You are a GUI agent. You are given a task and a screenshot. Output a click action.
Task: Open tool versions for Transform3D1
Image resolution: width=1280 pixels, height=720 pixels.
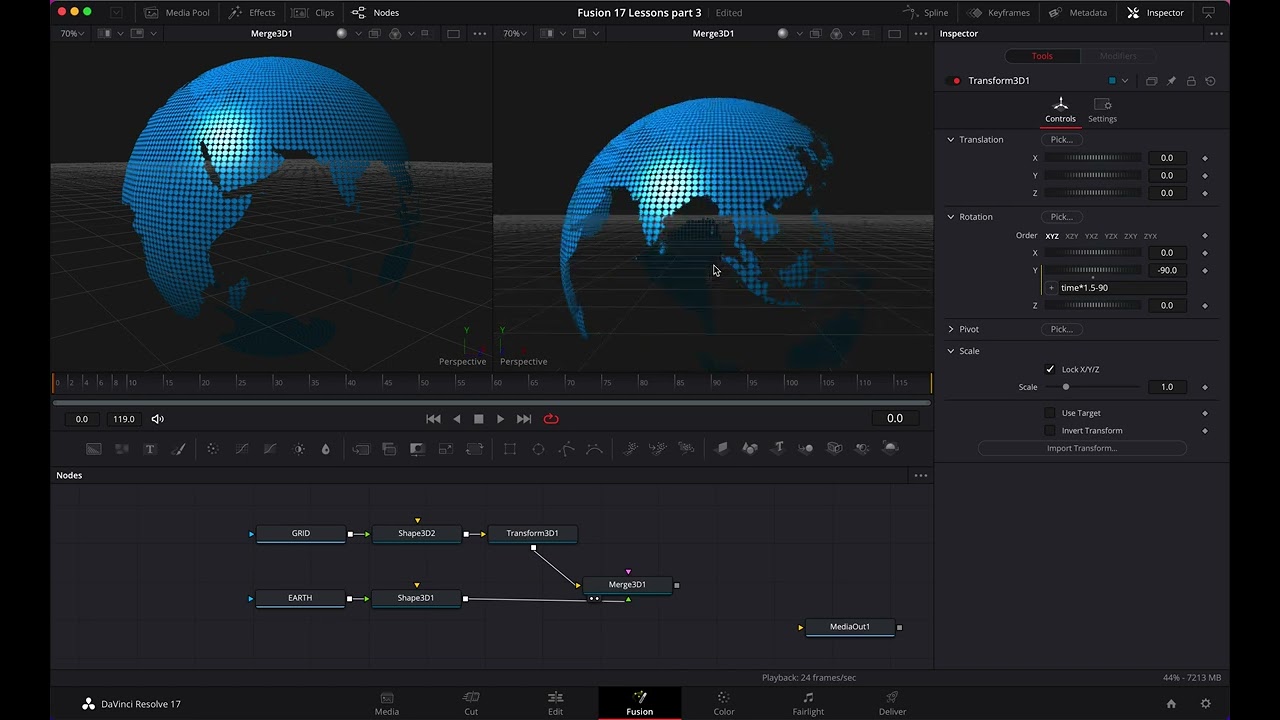(x=1151, y=81)
